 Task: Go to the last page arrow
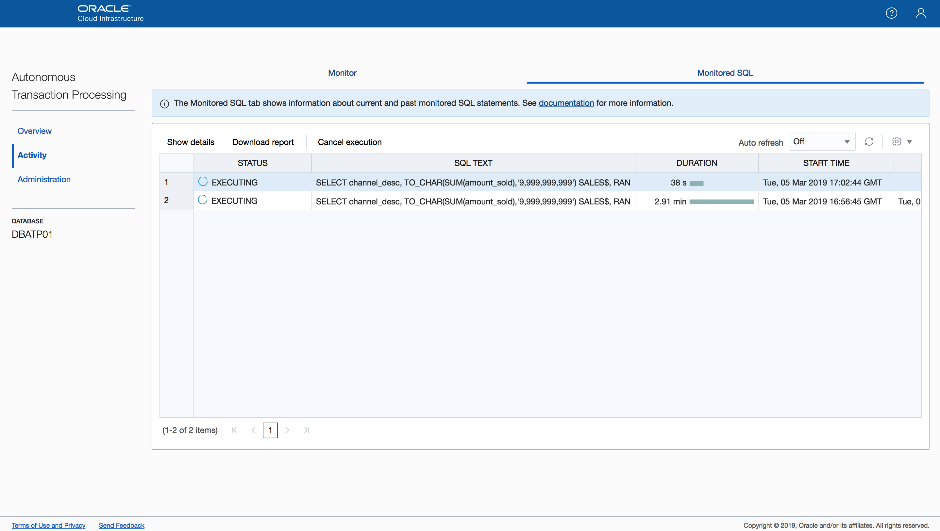click(x=306, y=430)
